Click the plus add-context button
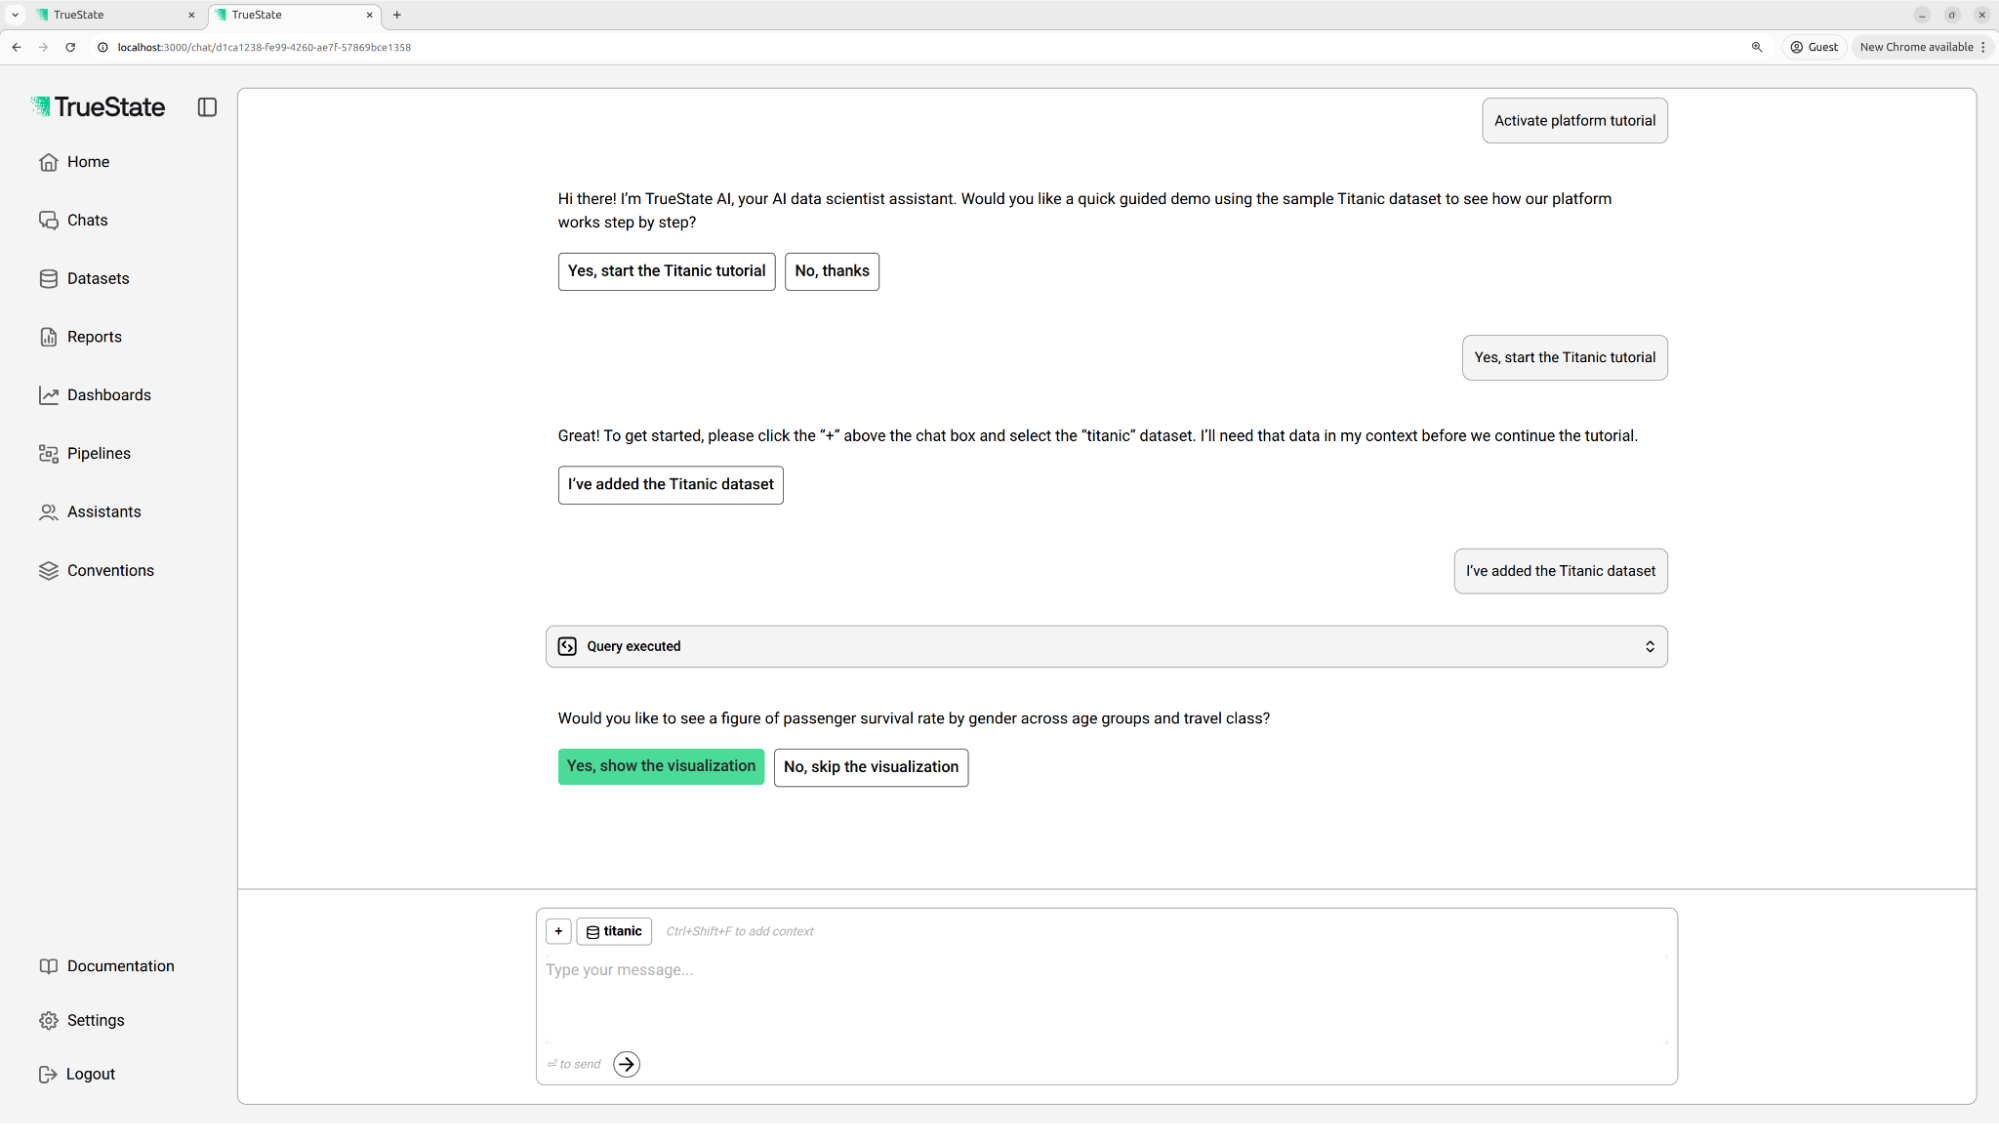1999x1125 pixels. pos(558,931)
